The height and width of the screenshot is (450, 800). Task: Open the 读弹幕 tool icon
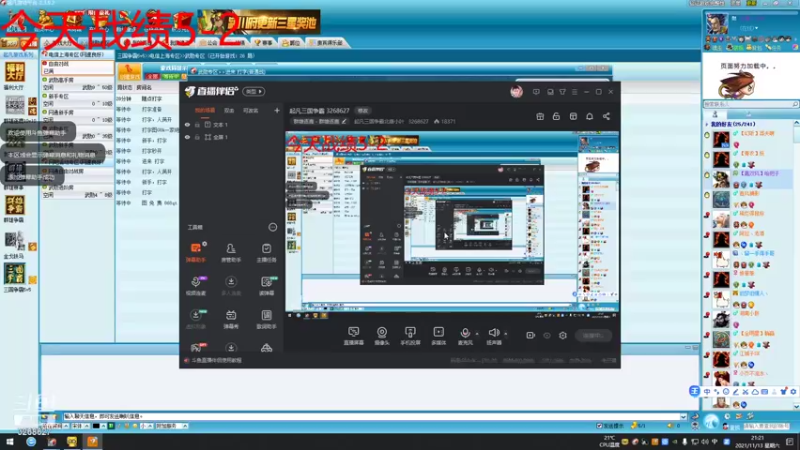click(x=266, y=286)
